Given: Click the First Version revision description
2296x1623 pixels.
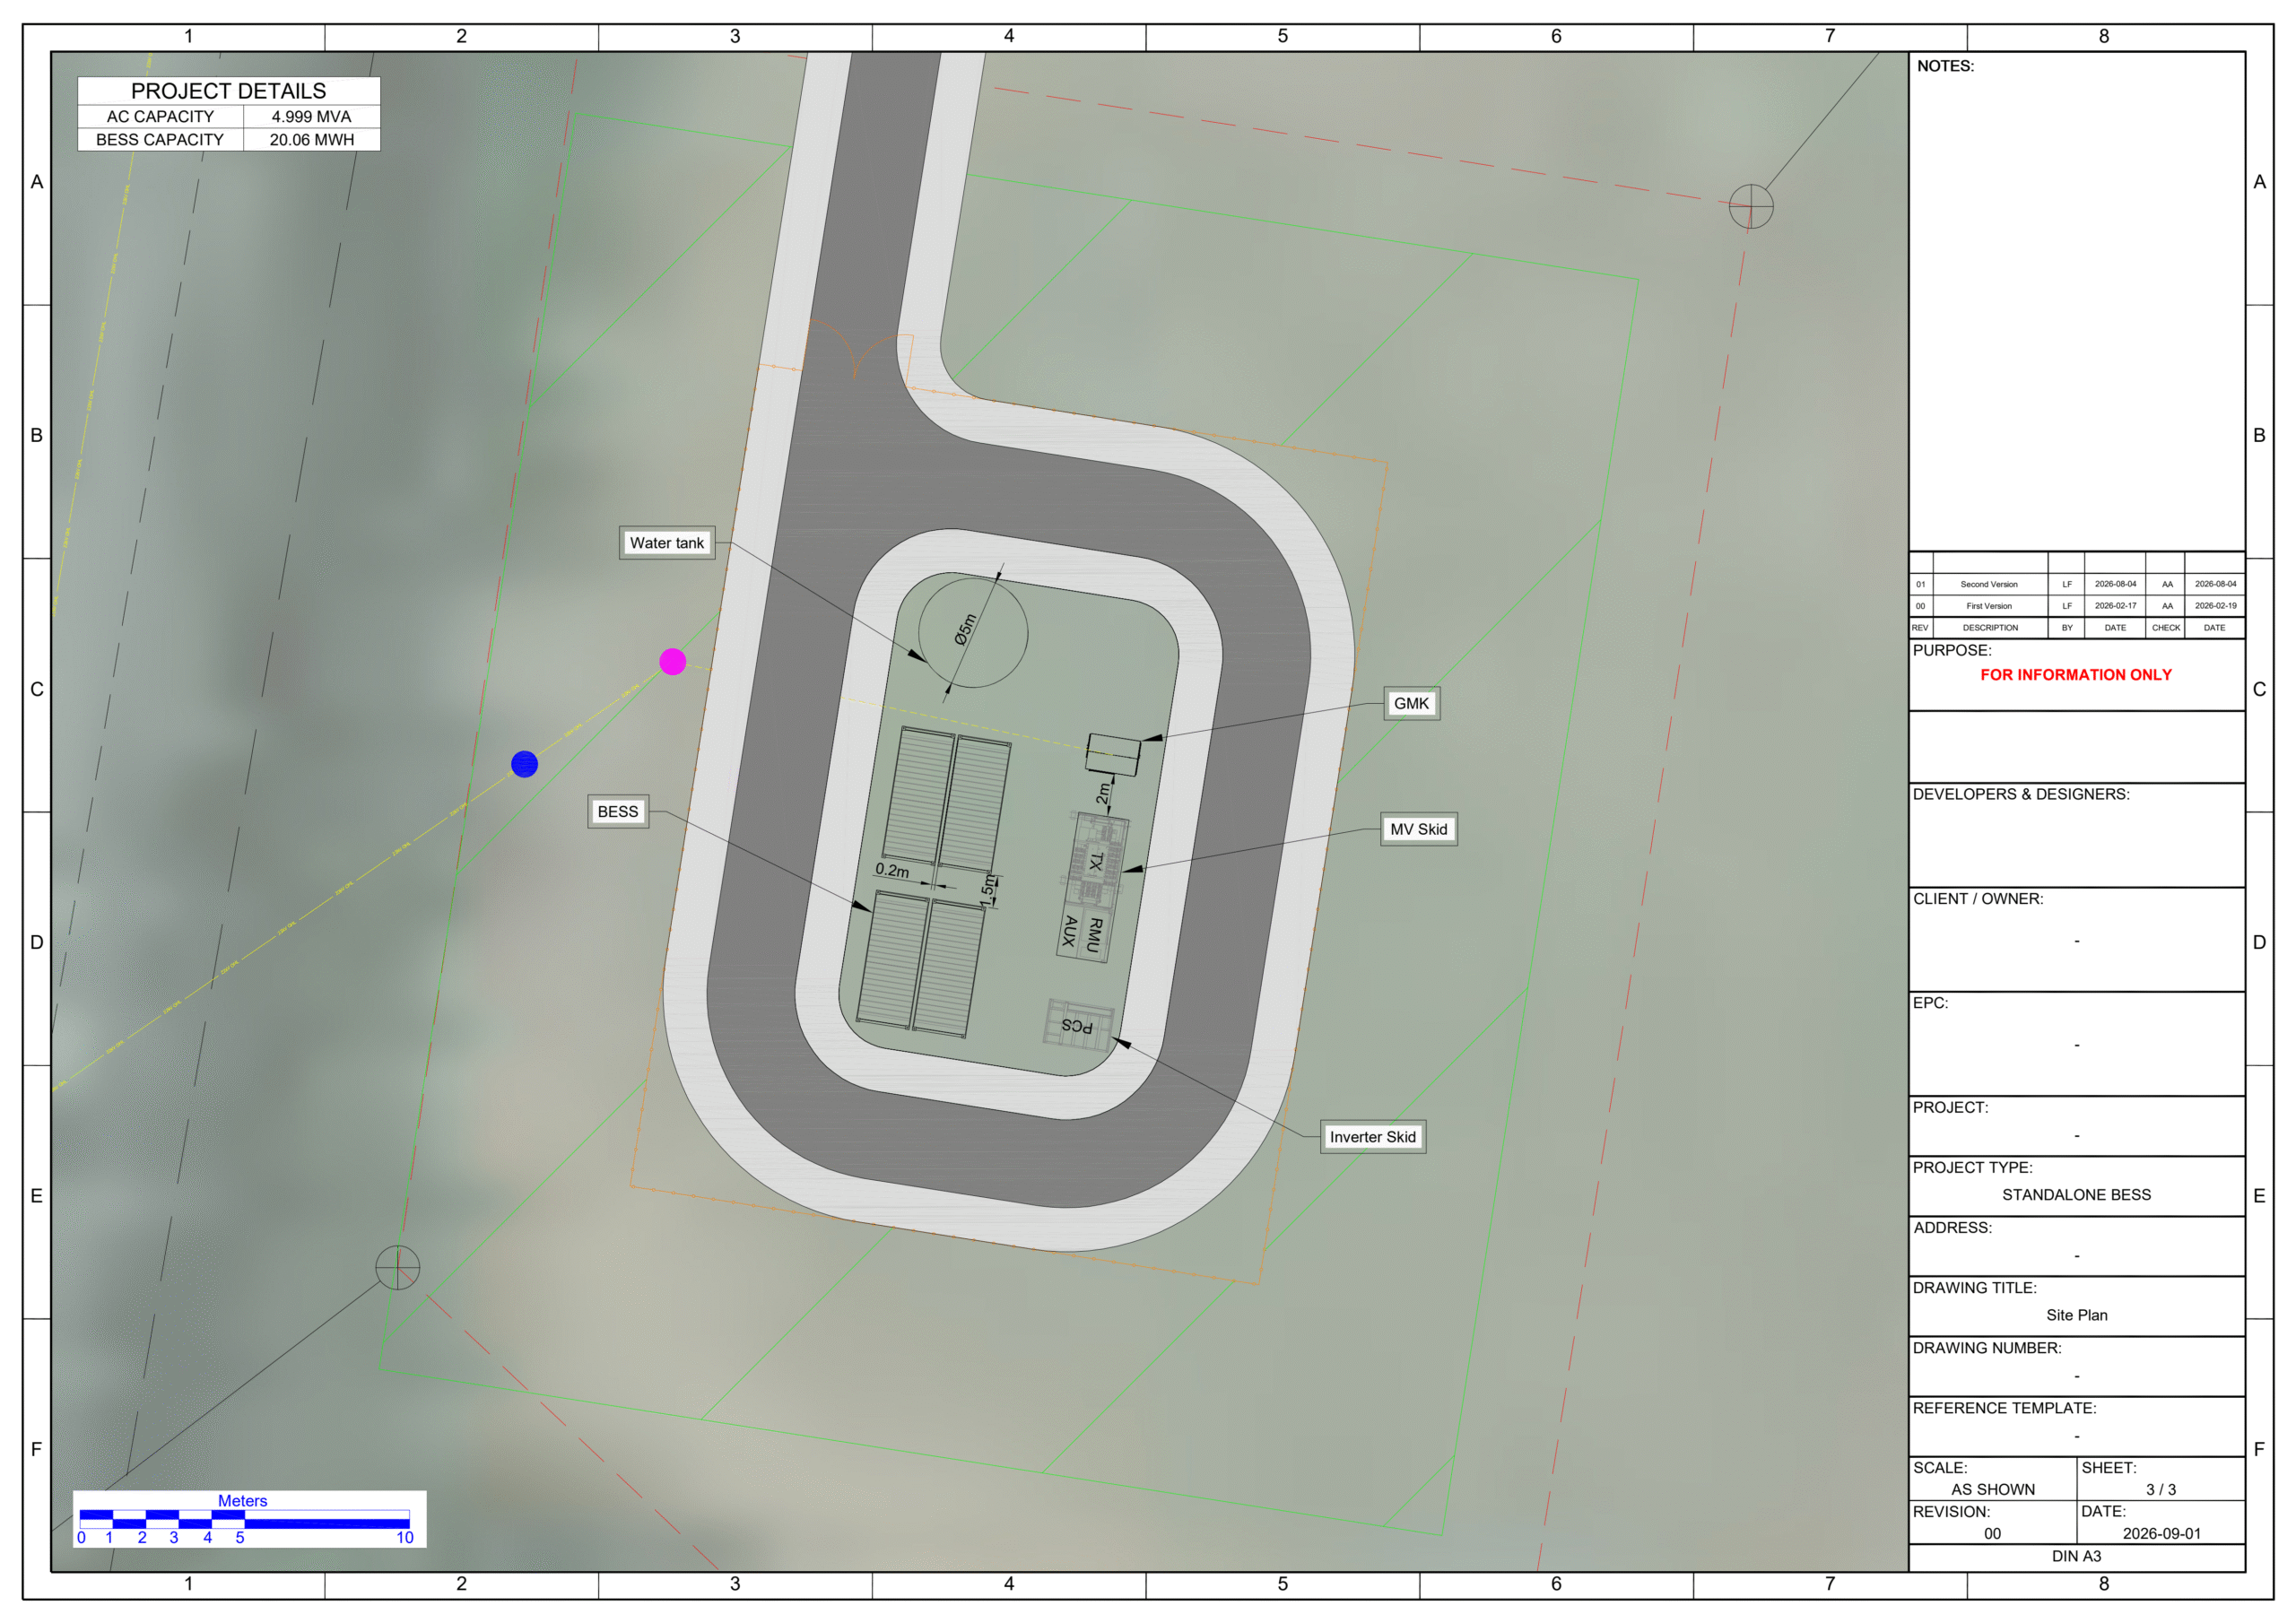Looking at the screenshot, I should click(1988, 606).
